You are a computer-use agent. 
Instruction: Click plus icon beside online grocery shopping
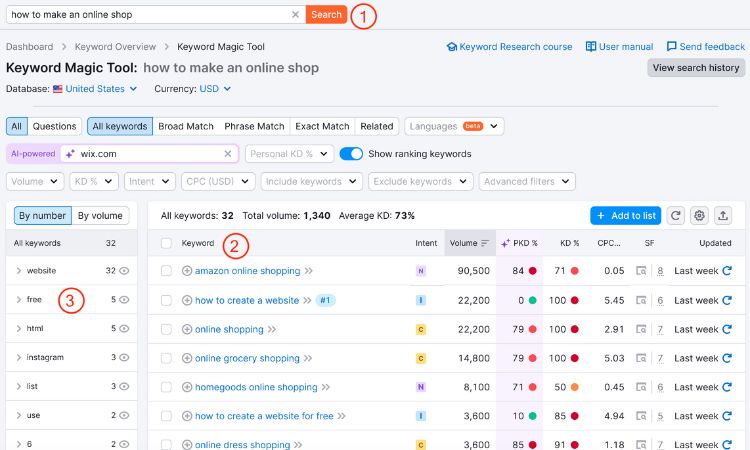click(187, 358)
